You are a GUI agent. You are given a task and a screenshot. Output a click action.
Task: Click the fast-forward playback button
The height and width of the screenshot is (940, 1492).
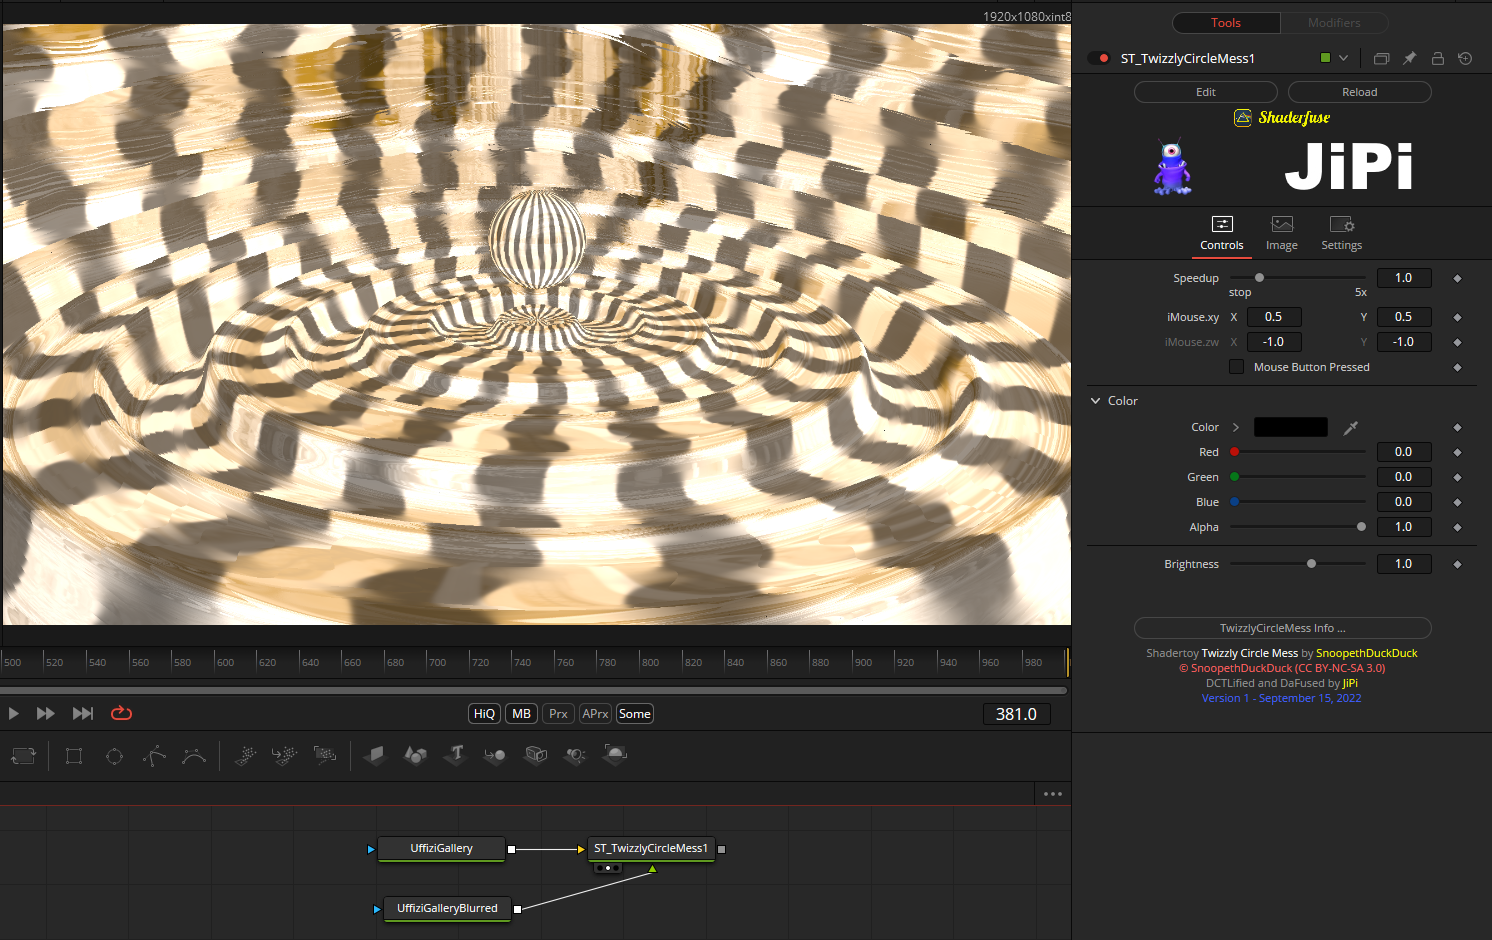pyautogui.click(x=45, y=713)
